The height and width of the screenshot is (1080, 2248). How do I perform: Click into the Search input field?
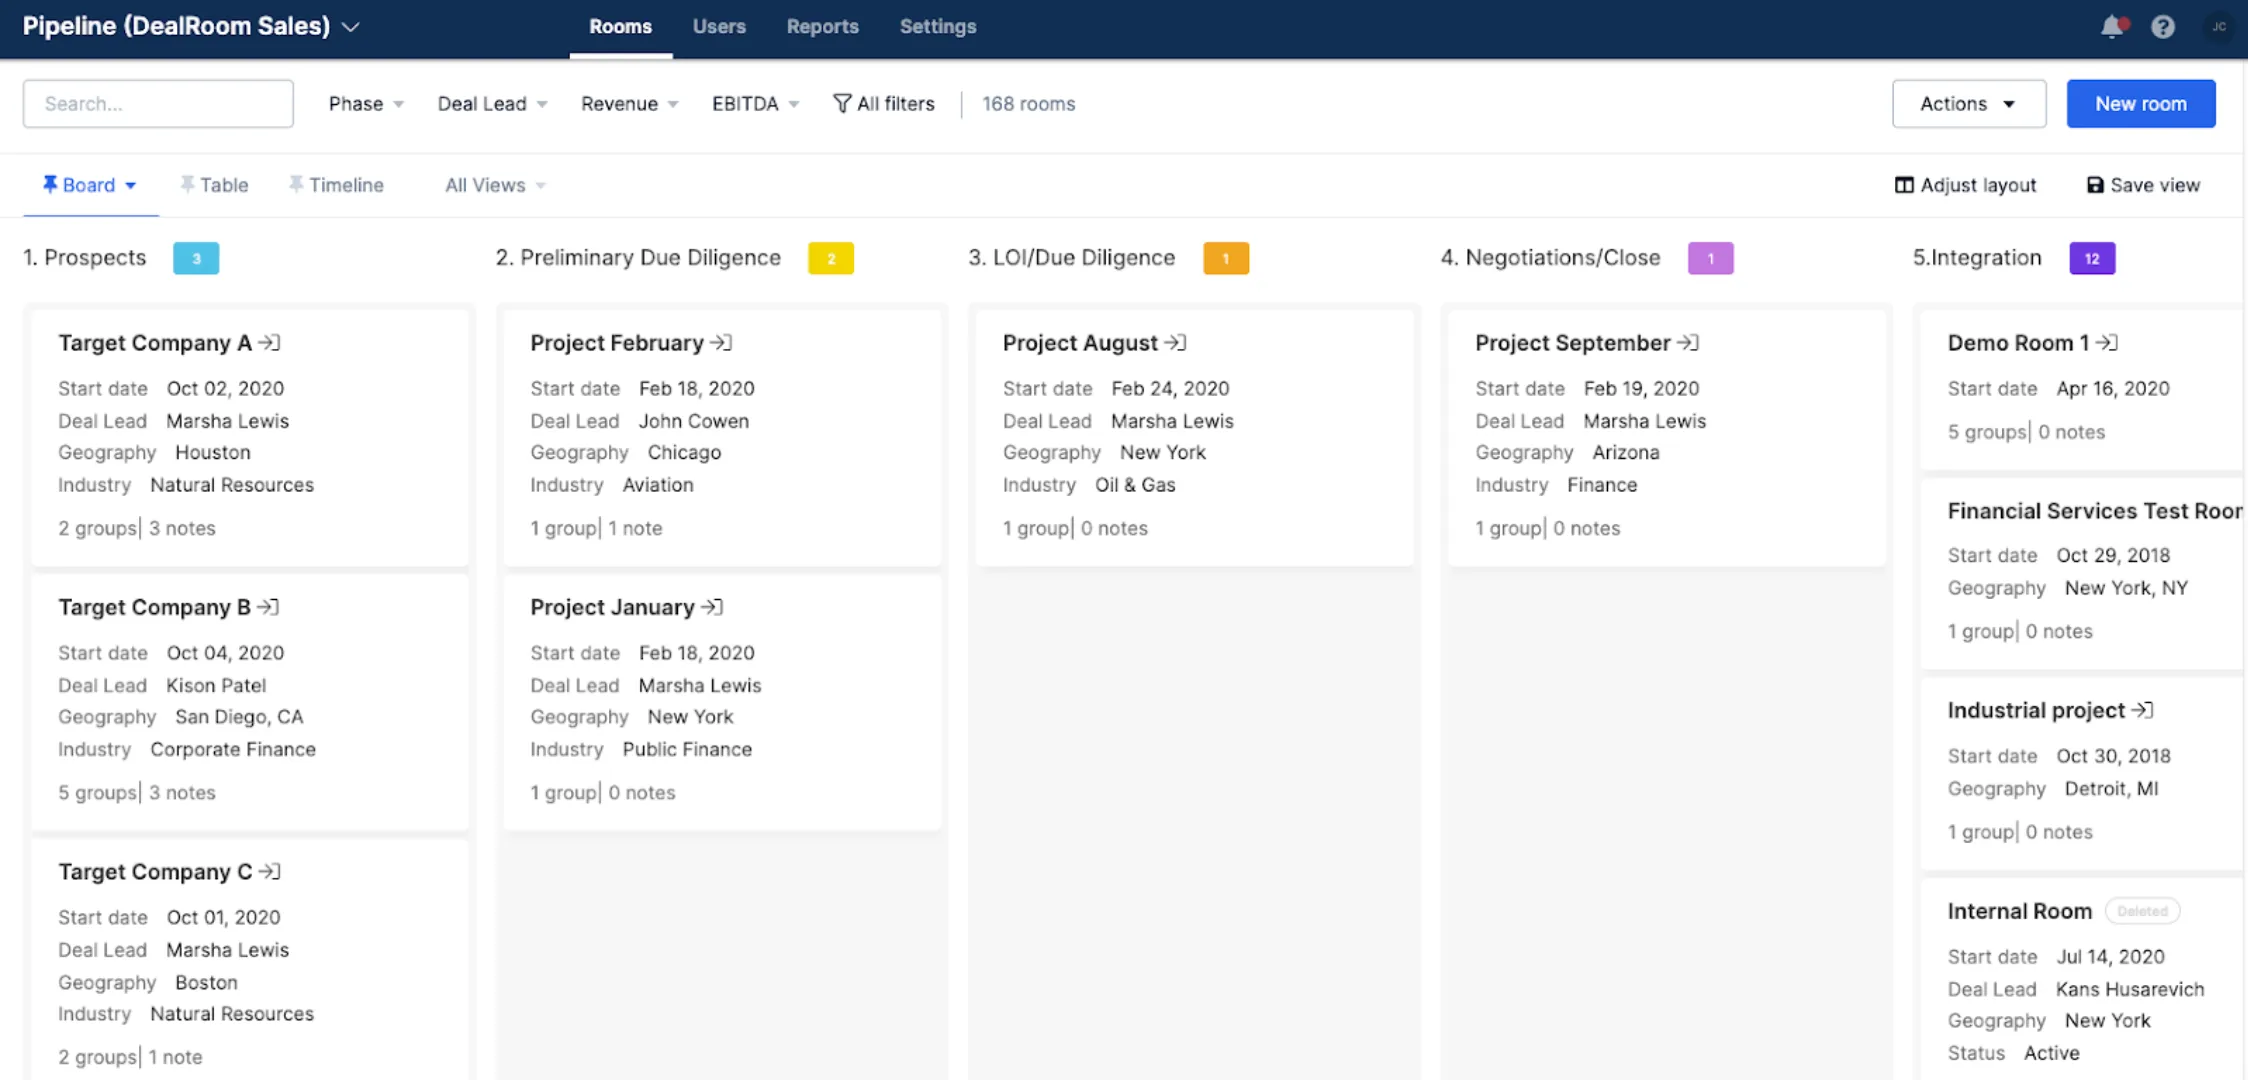[158, 104]
